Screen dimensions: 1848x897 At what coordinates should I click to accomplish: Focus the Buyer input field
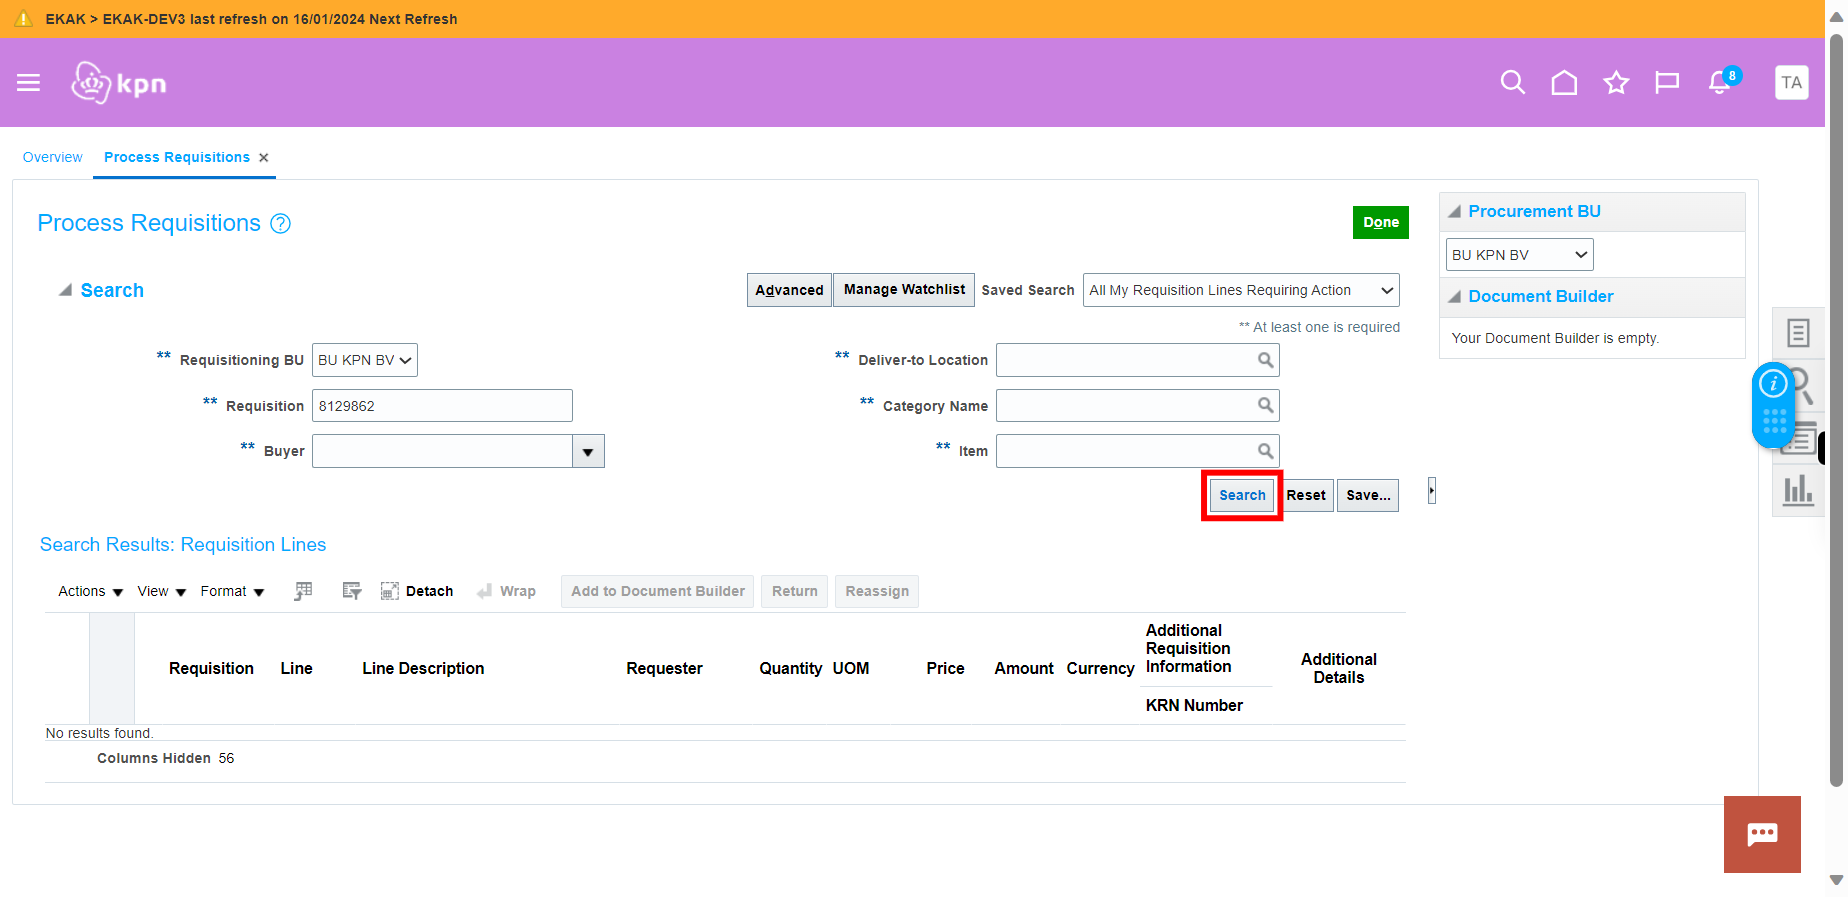(x=442, y=451)
